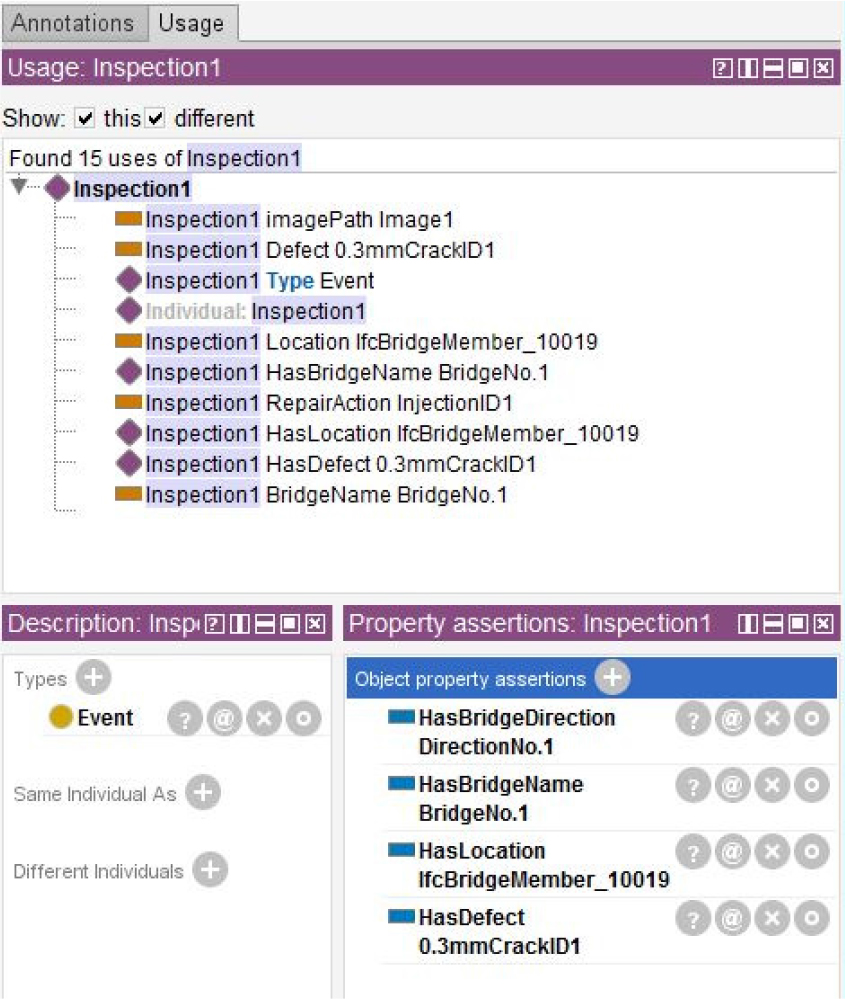Delete the Event type using its x icon

263,720
